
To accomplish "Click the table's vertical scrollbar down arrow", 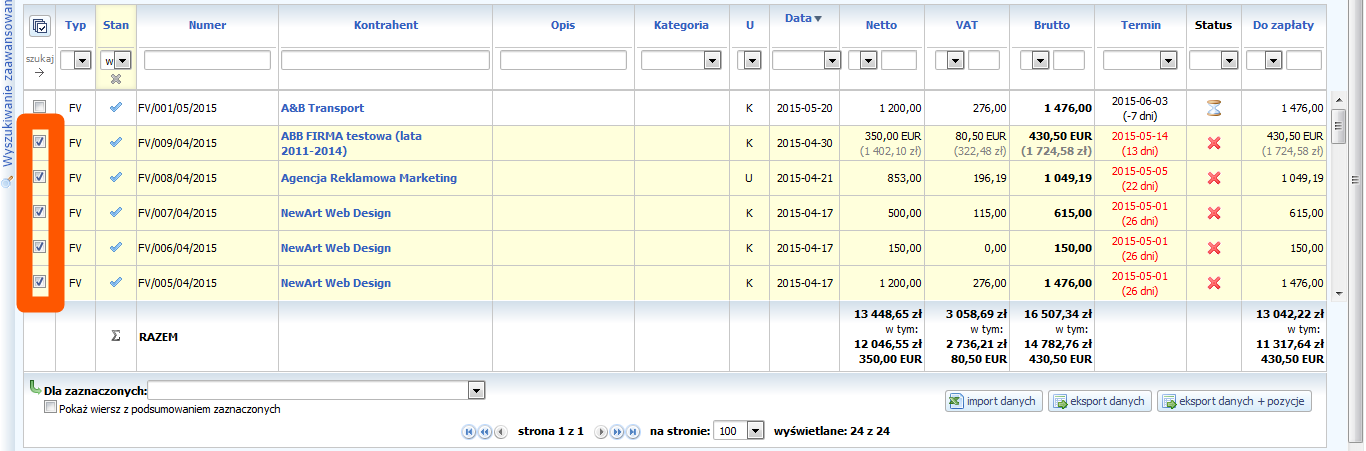I will point(1341,293).
